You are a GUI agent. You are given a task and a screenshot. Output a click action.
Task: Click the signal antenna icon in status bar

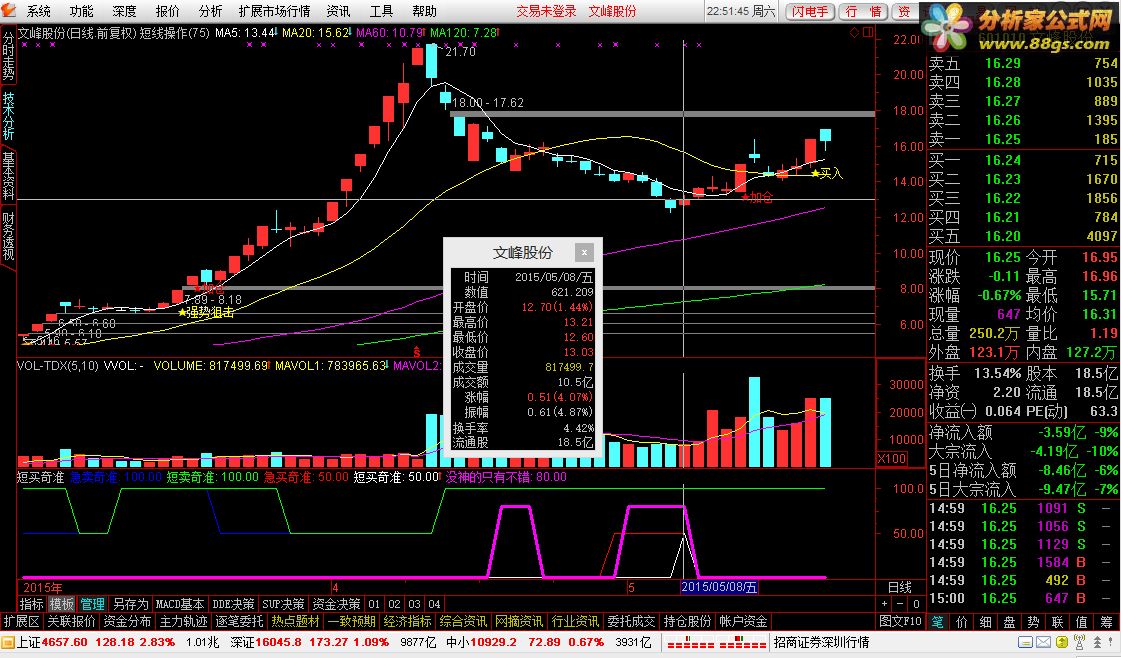[x=1080, y=642]
